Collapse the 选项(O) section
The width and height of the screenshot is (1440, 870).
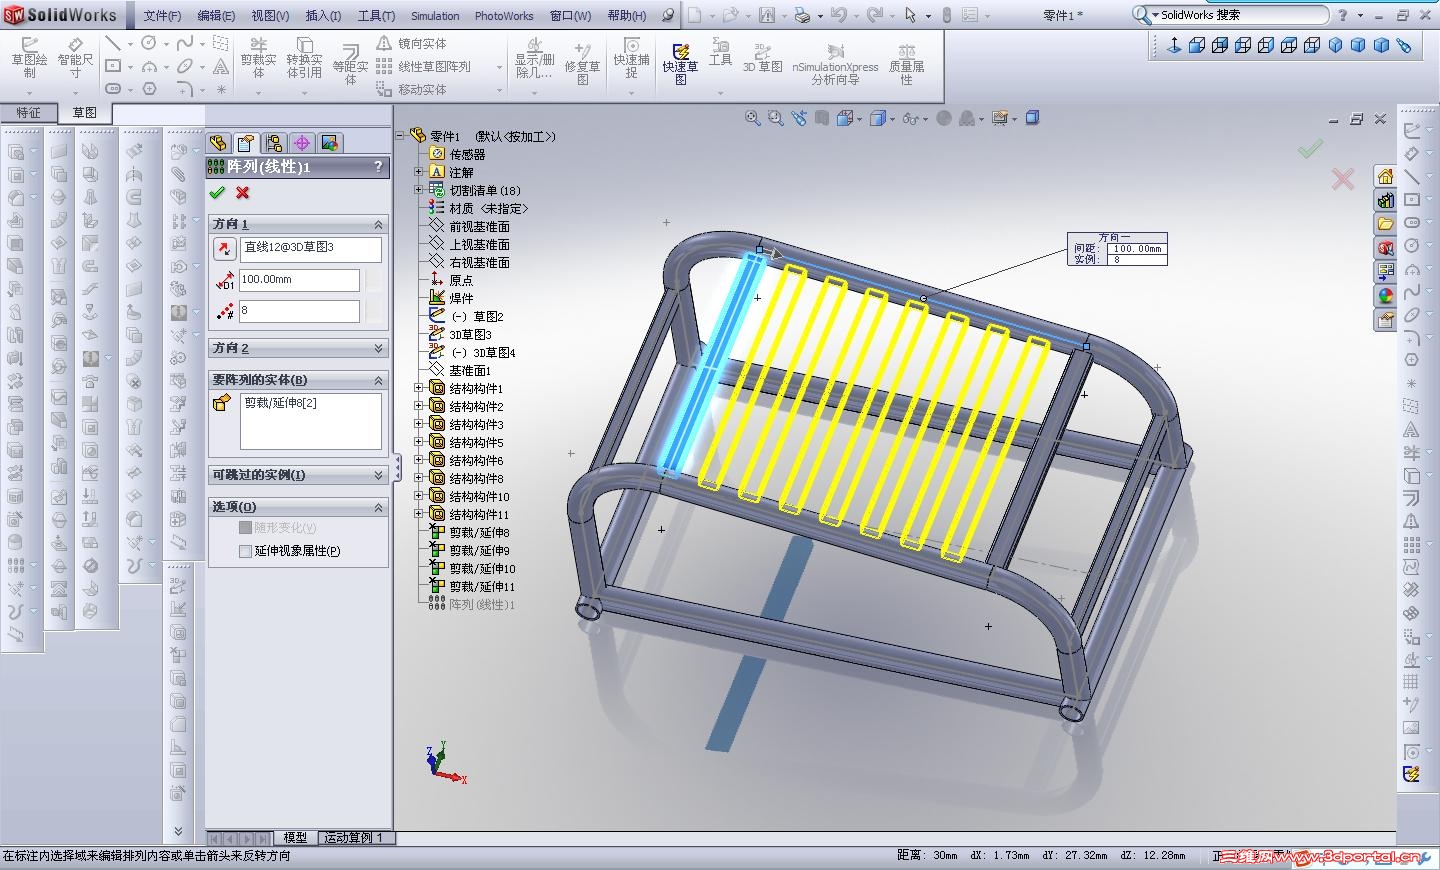378,508
